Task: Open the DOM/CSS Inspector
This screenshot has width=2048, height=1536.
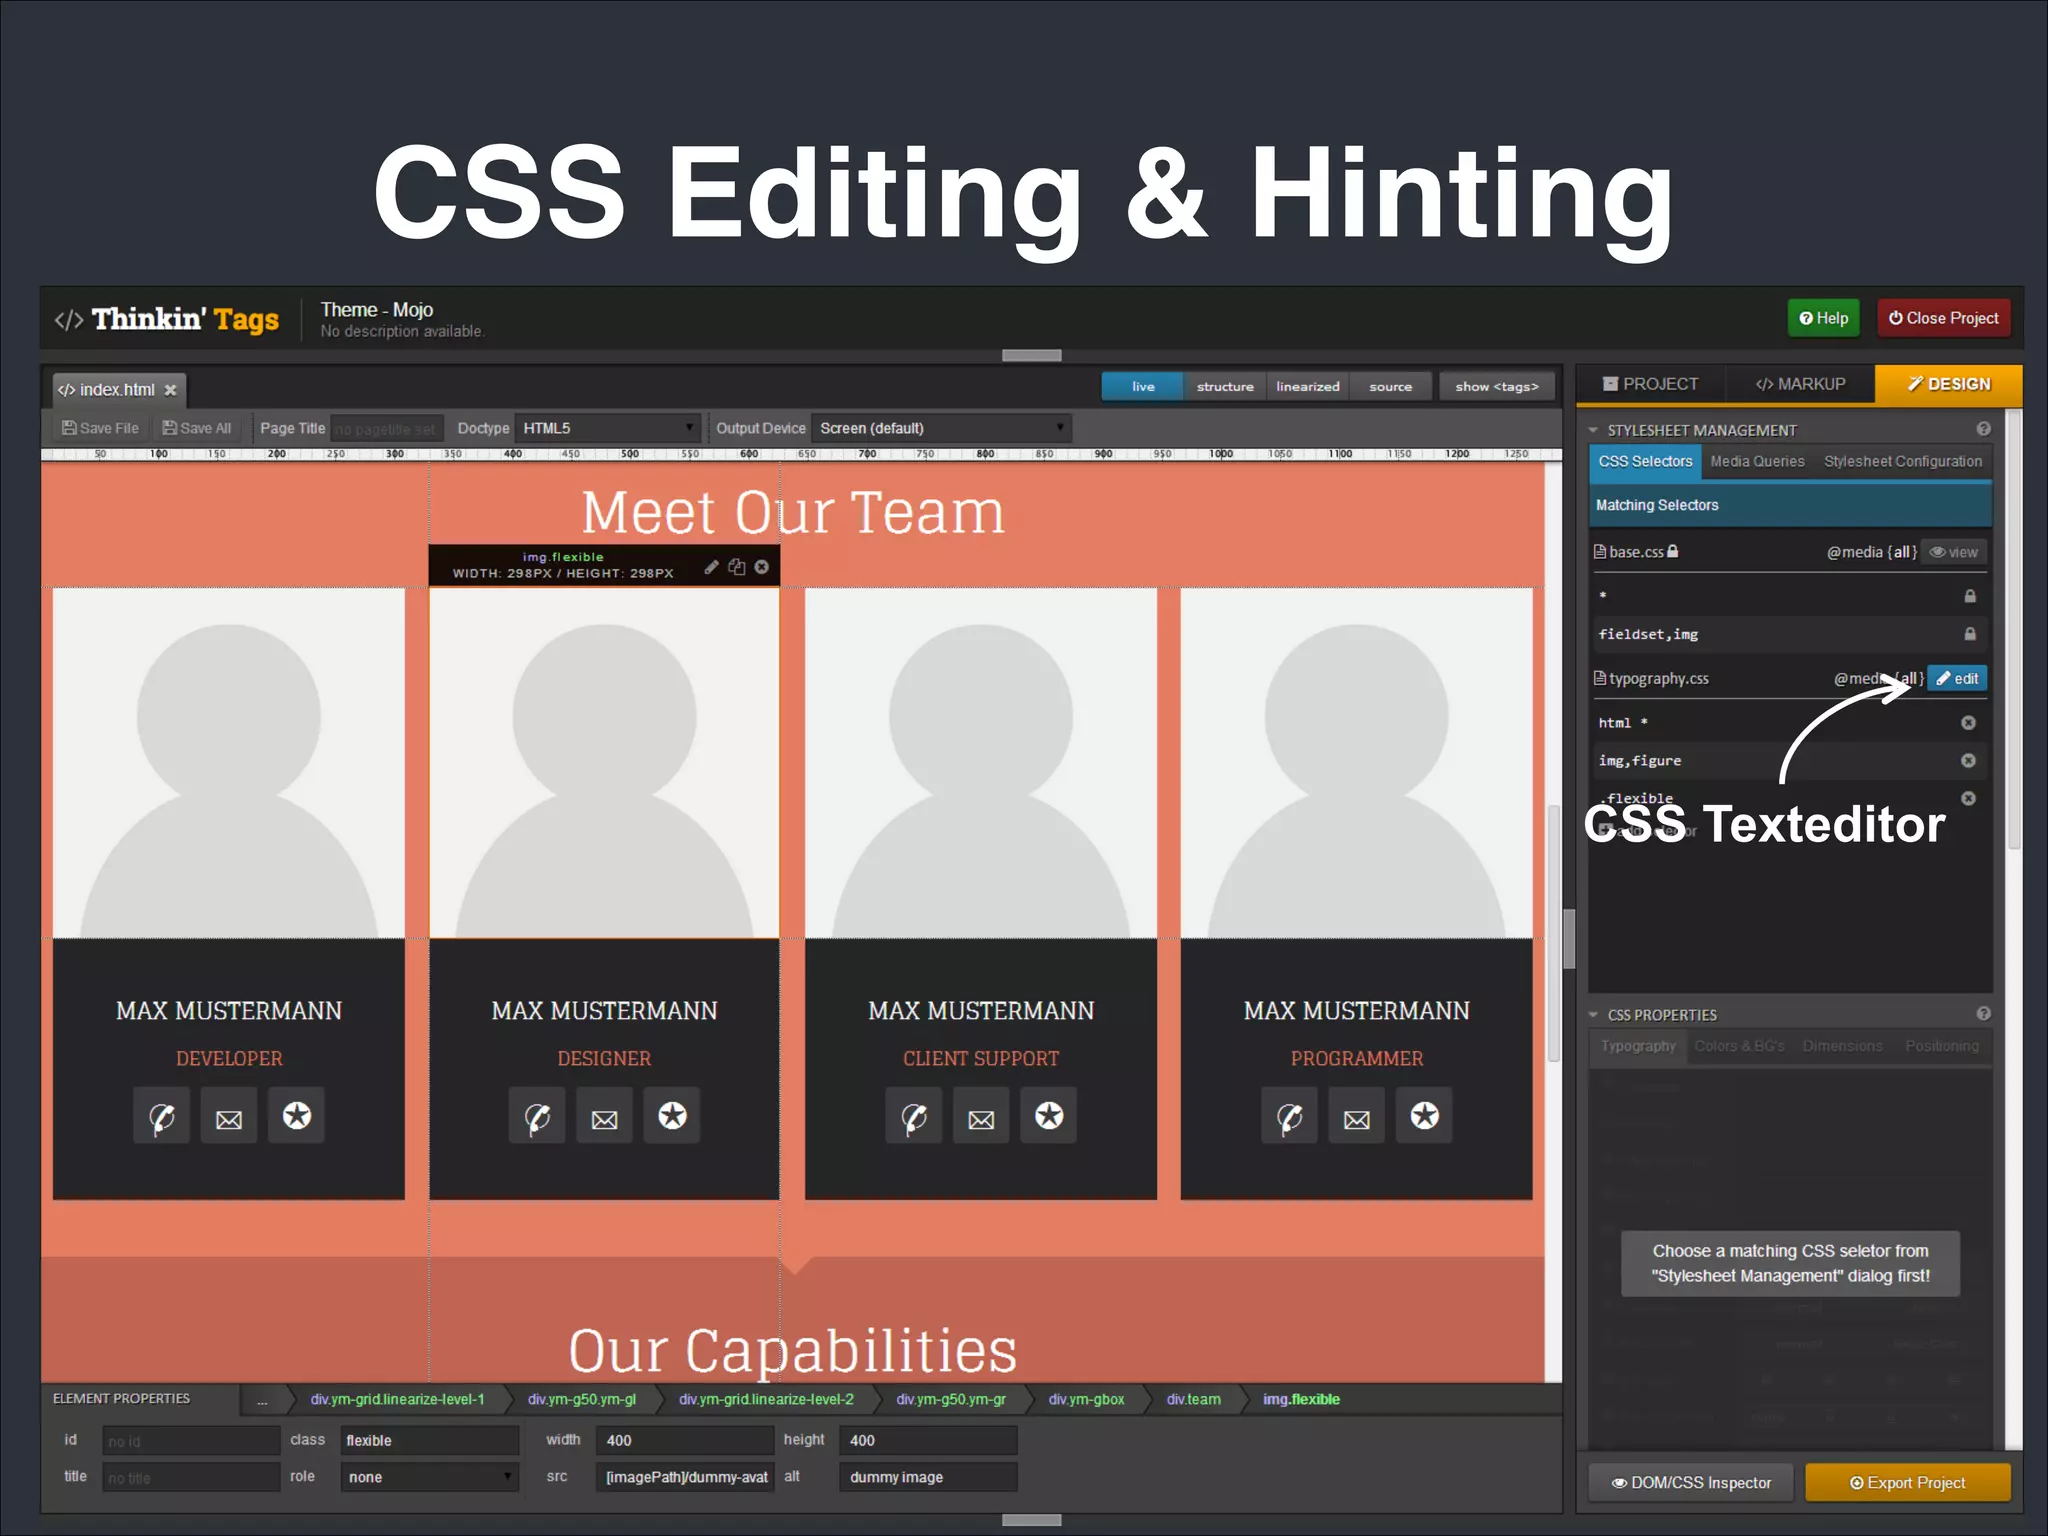Action: [x=1691, y=1482]
